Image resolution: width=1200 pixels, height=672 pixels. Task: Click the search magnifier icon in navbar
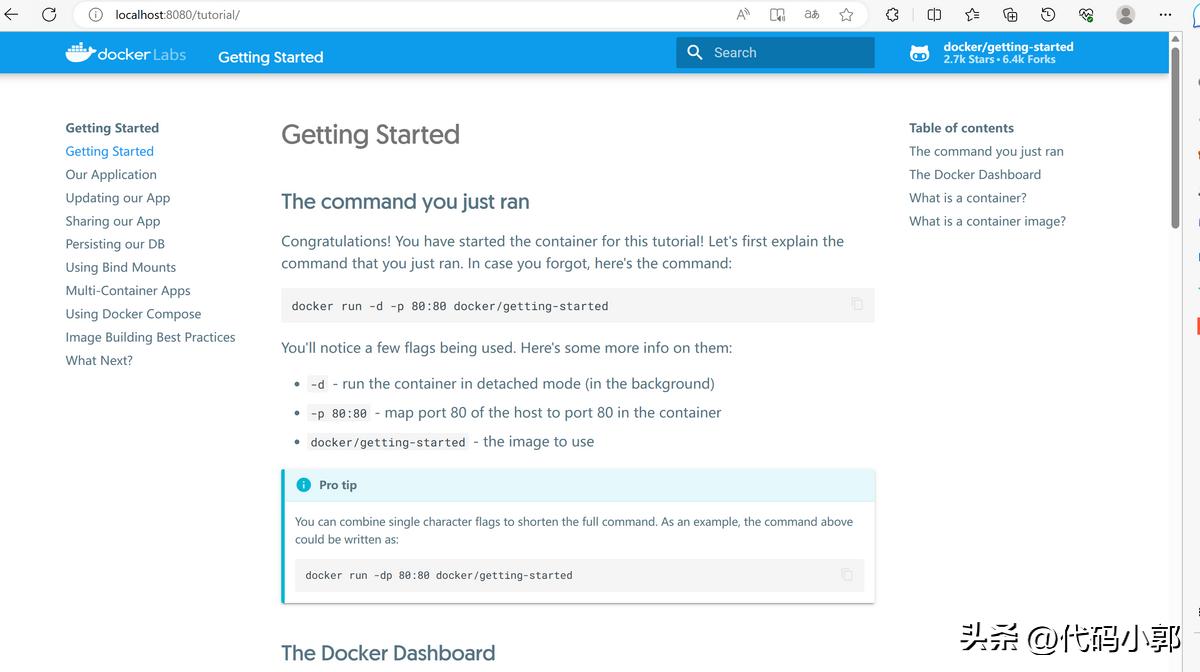pyautogui.click(x=695, y=51)
